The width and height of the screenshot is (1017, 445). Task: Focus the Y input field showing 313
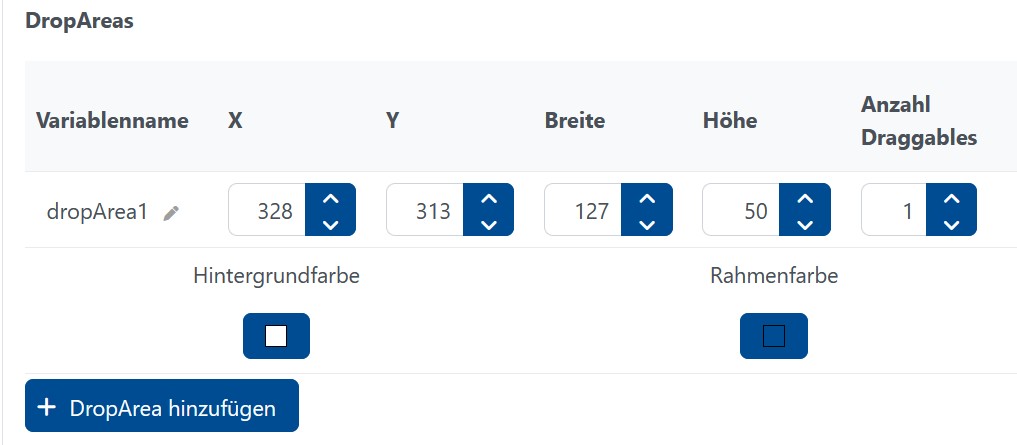pyautogui.click(x=425, y=211)
